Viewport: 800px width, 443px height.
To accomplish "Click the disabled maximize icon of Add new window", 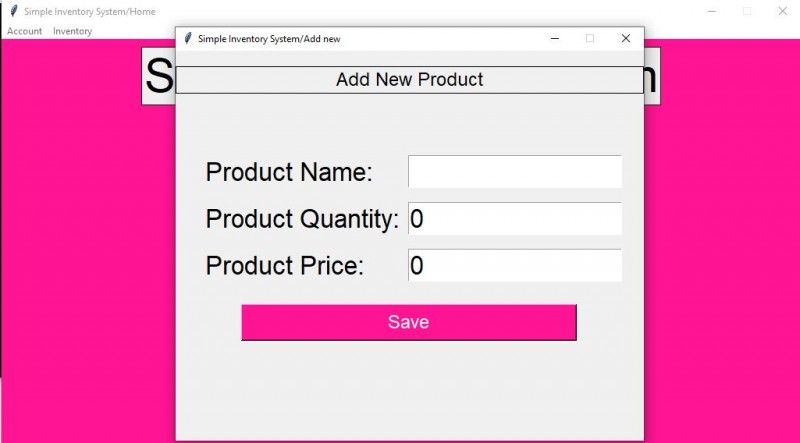I will click(x=590, y=38).
